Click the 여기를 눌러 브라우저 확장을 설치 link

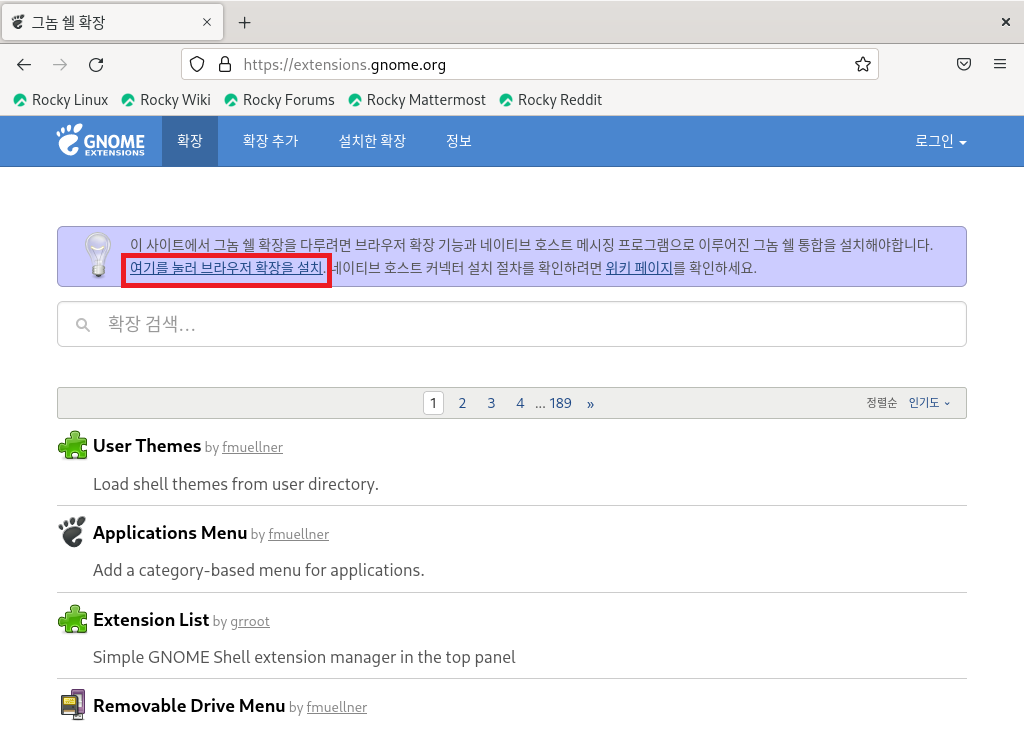[x=226, y=268]
